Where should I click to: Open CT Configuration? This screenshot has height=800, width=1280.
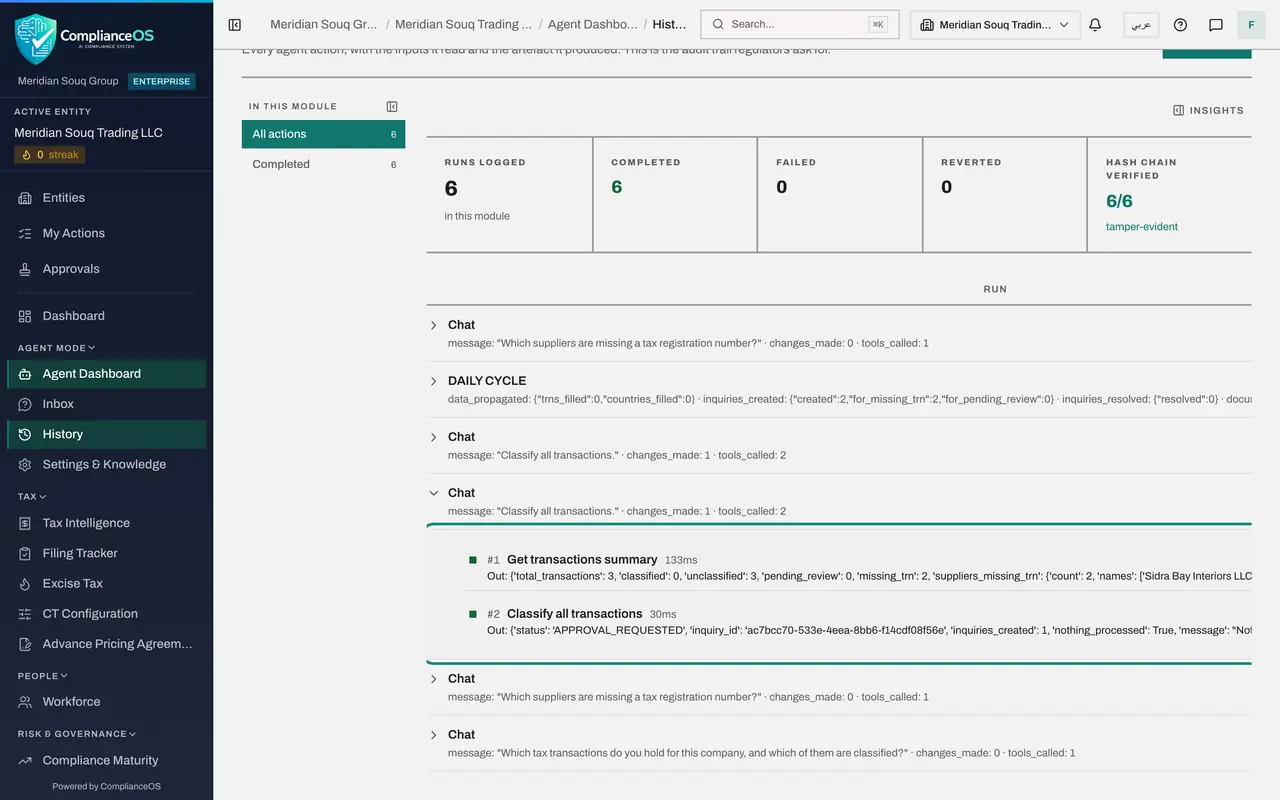tap(106, 614)
